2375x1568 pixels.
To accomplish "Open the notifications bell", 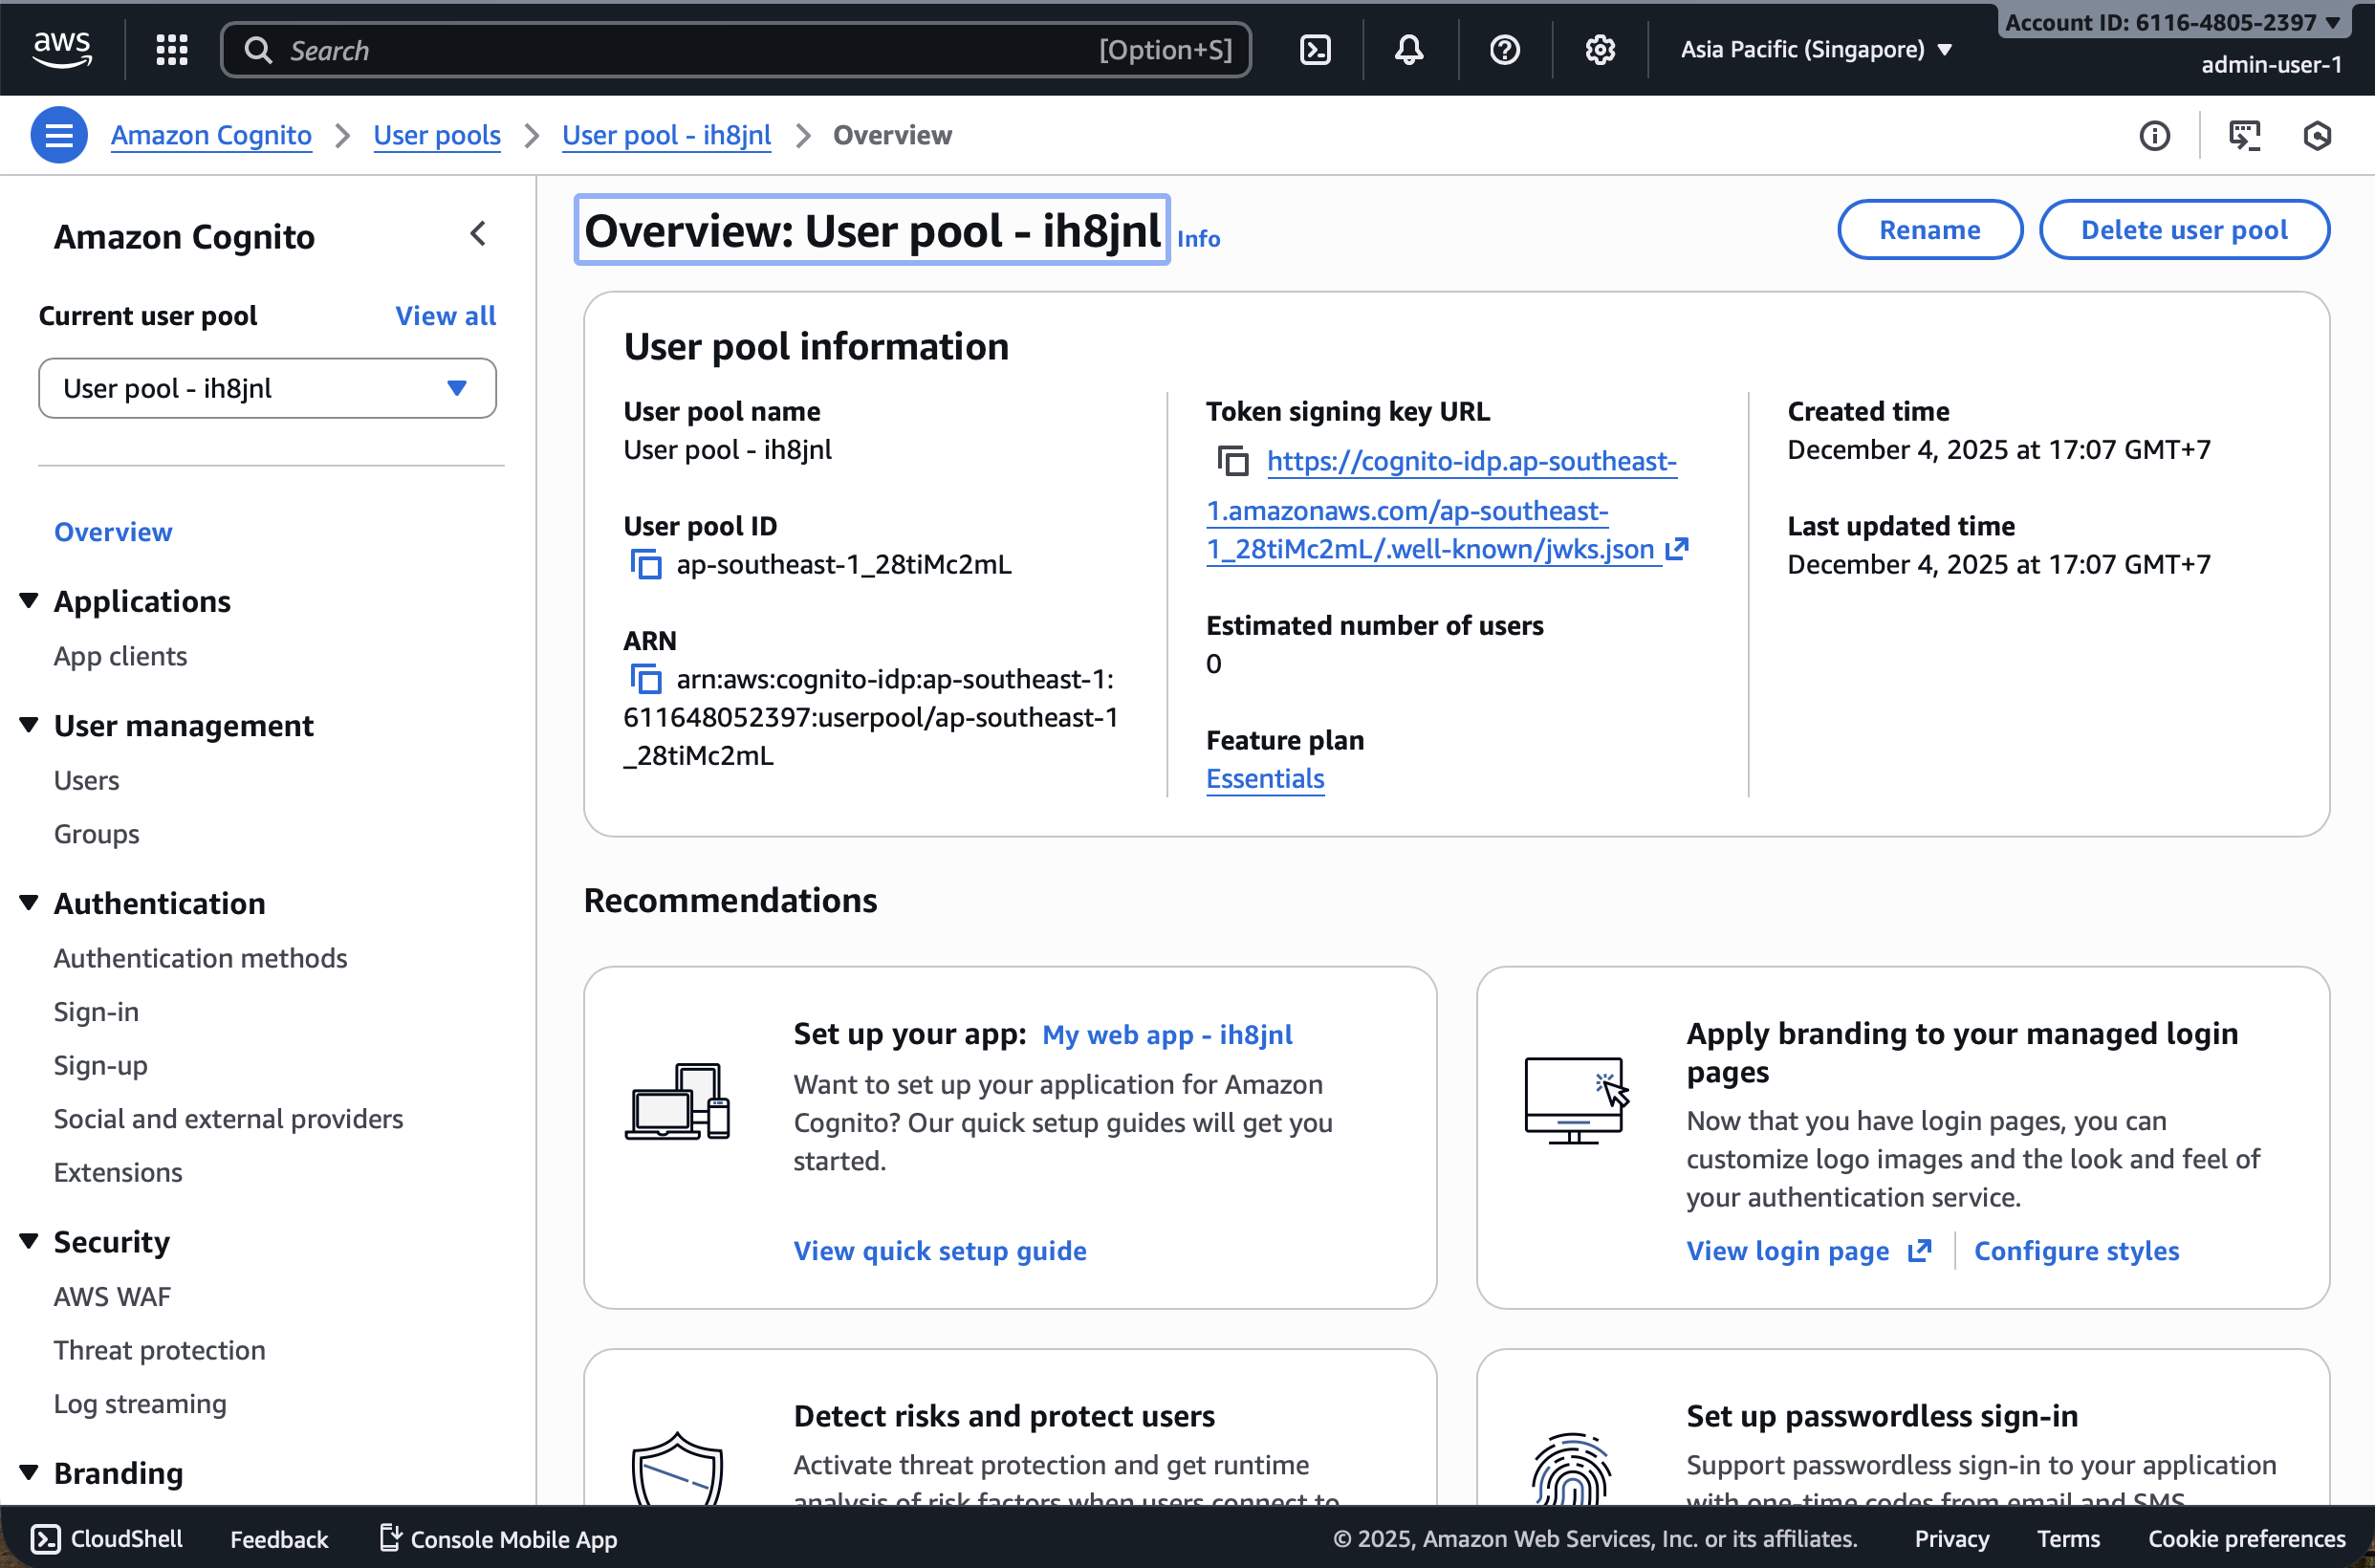I will [1409, 49].
